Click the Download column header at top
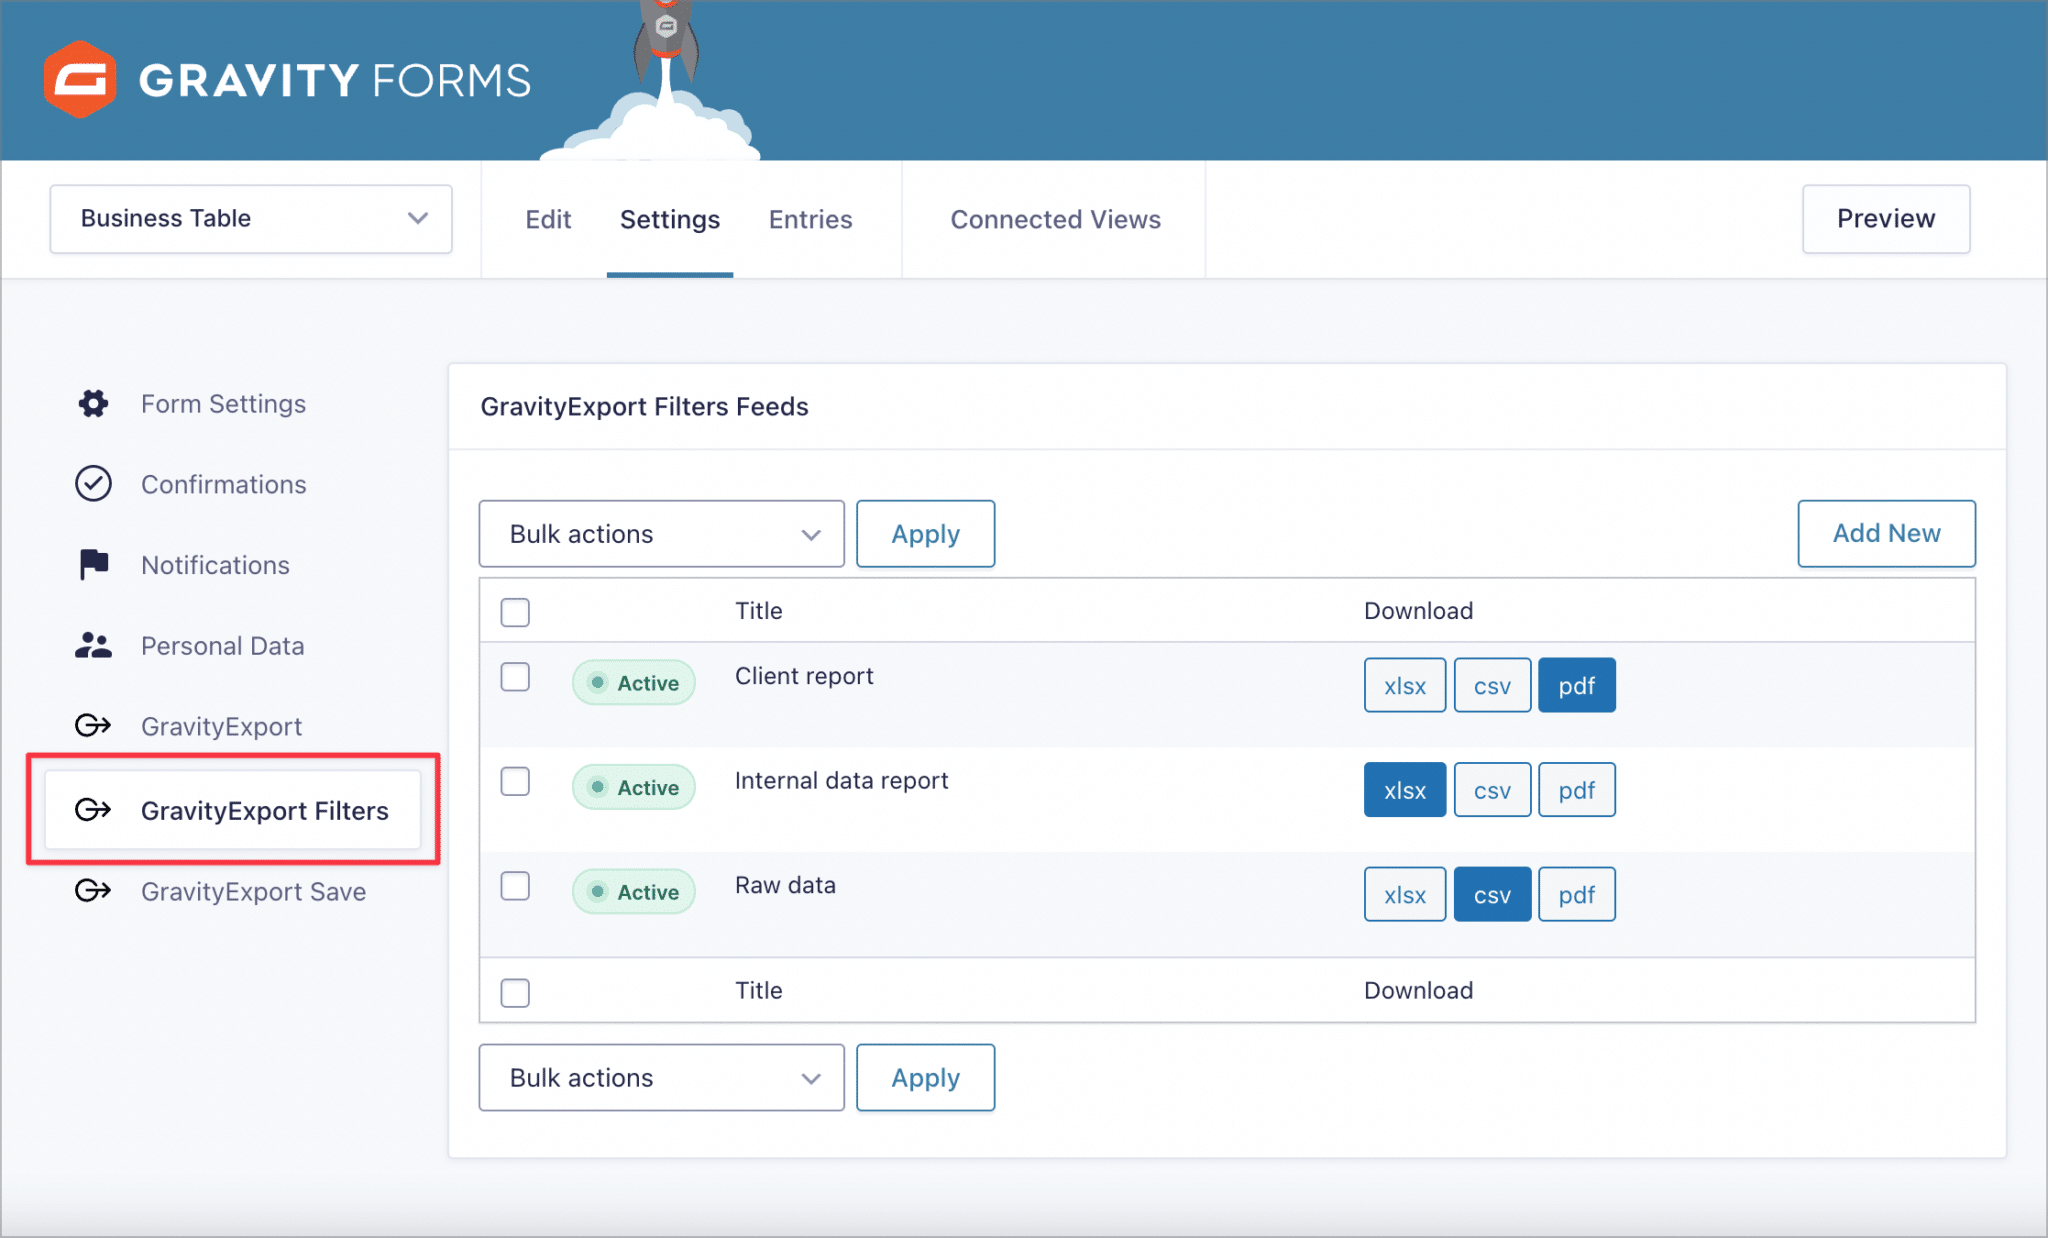The width and height of the screenshot is (2048, 1238). [1418, 611]
